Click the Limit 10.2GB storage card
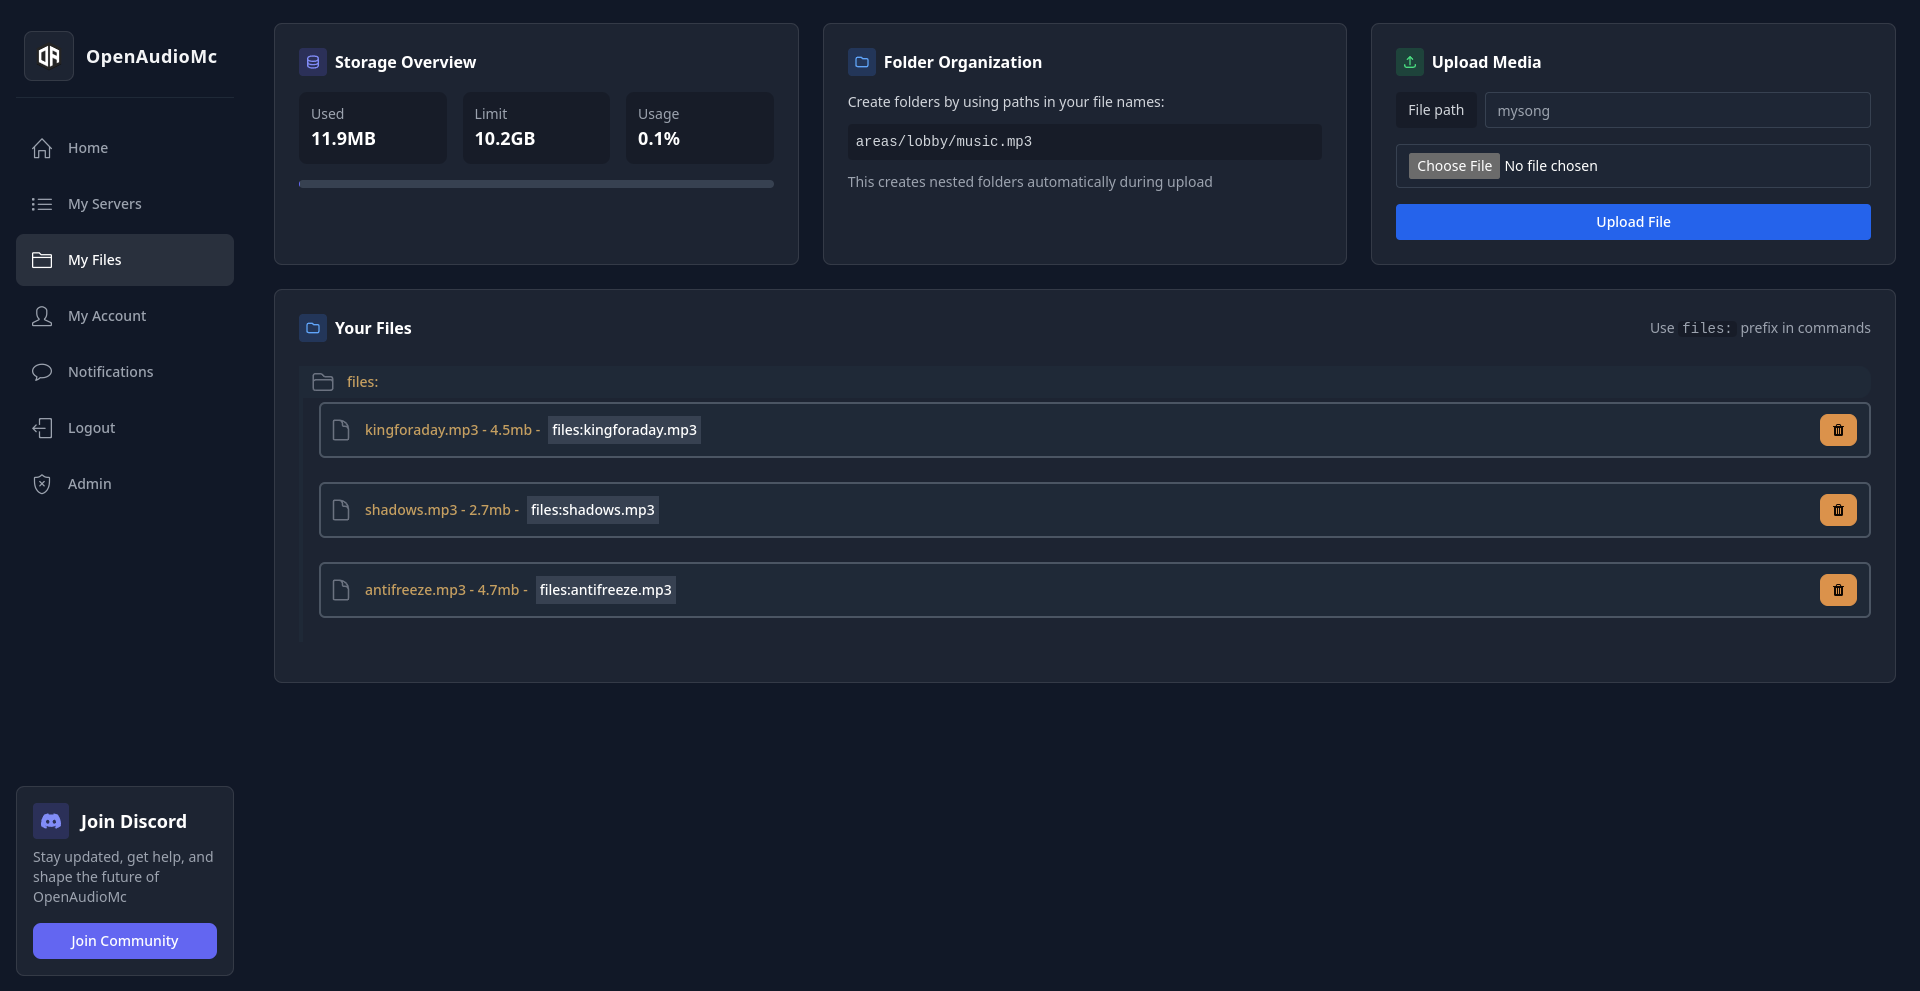Screen dimensions: 1920x991 click(x=536, y=128)
